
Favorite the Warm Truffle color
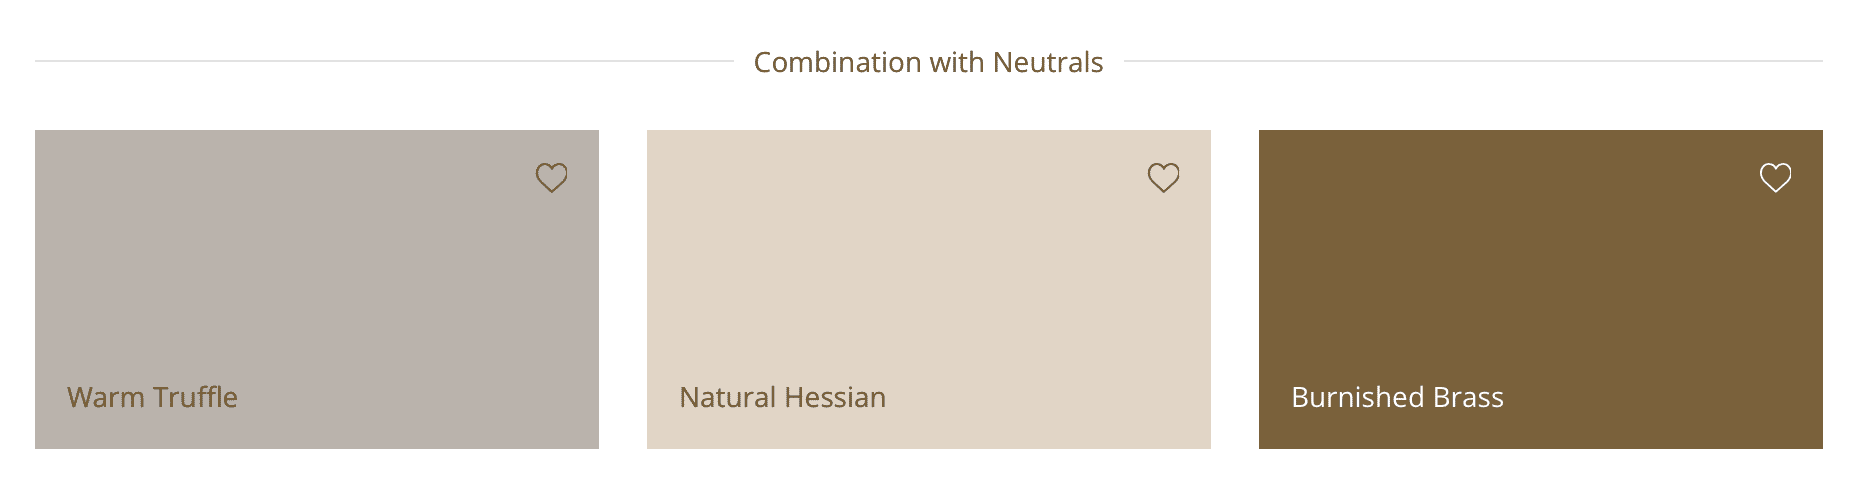pyautogui.click(x=551, y=178)
